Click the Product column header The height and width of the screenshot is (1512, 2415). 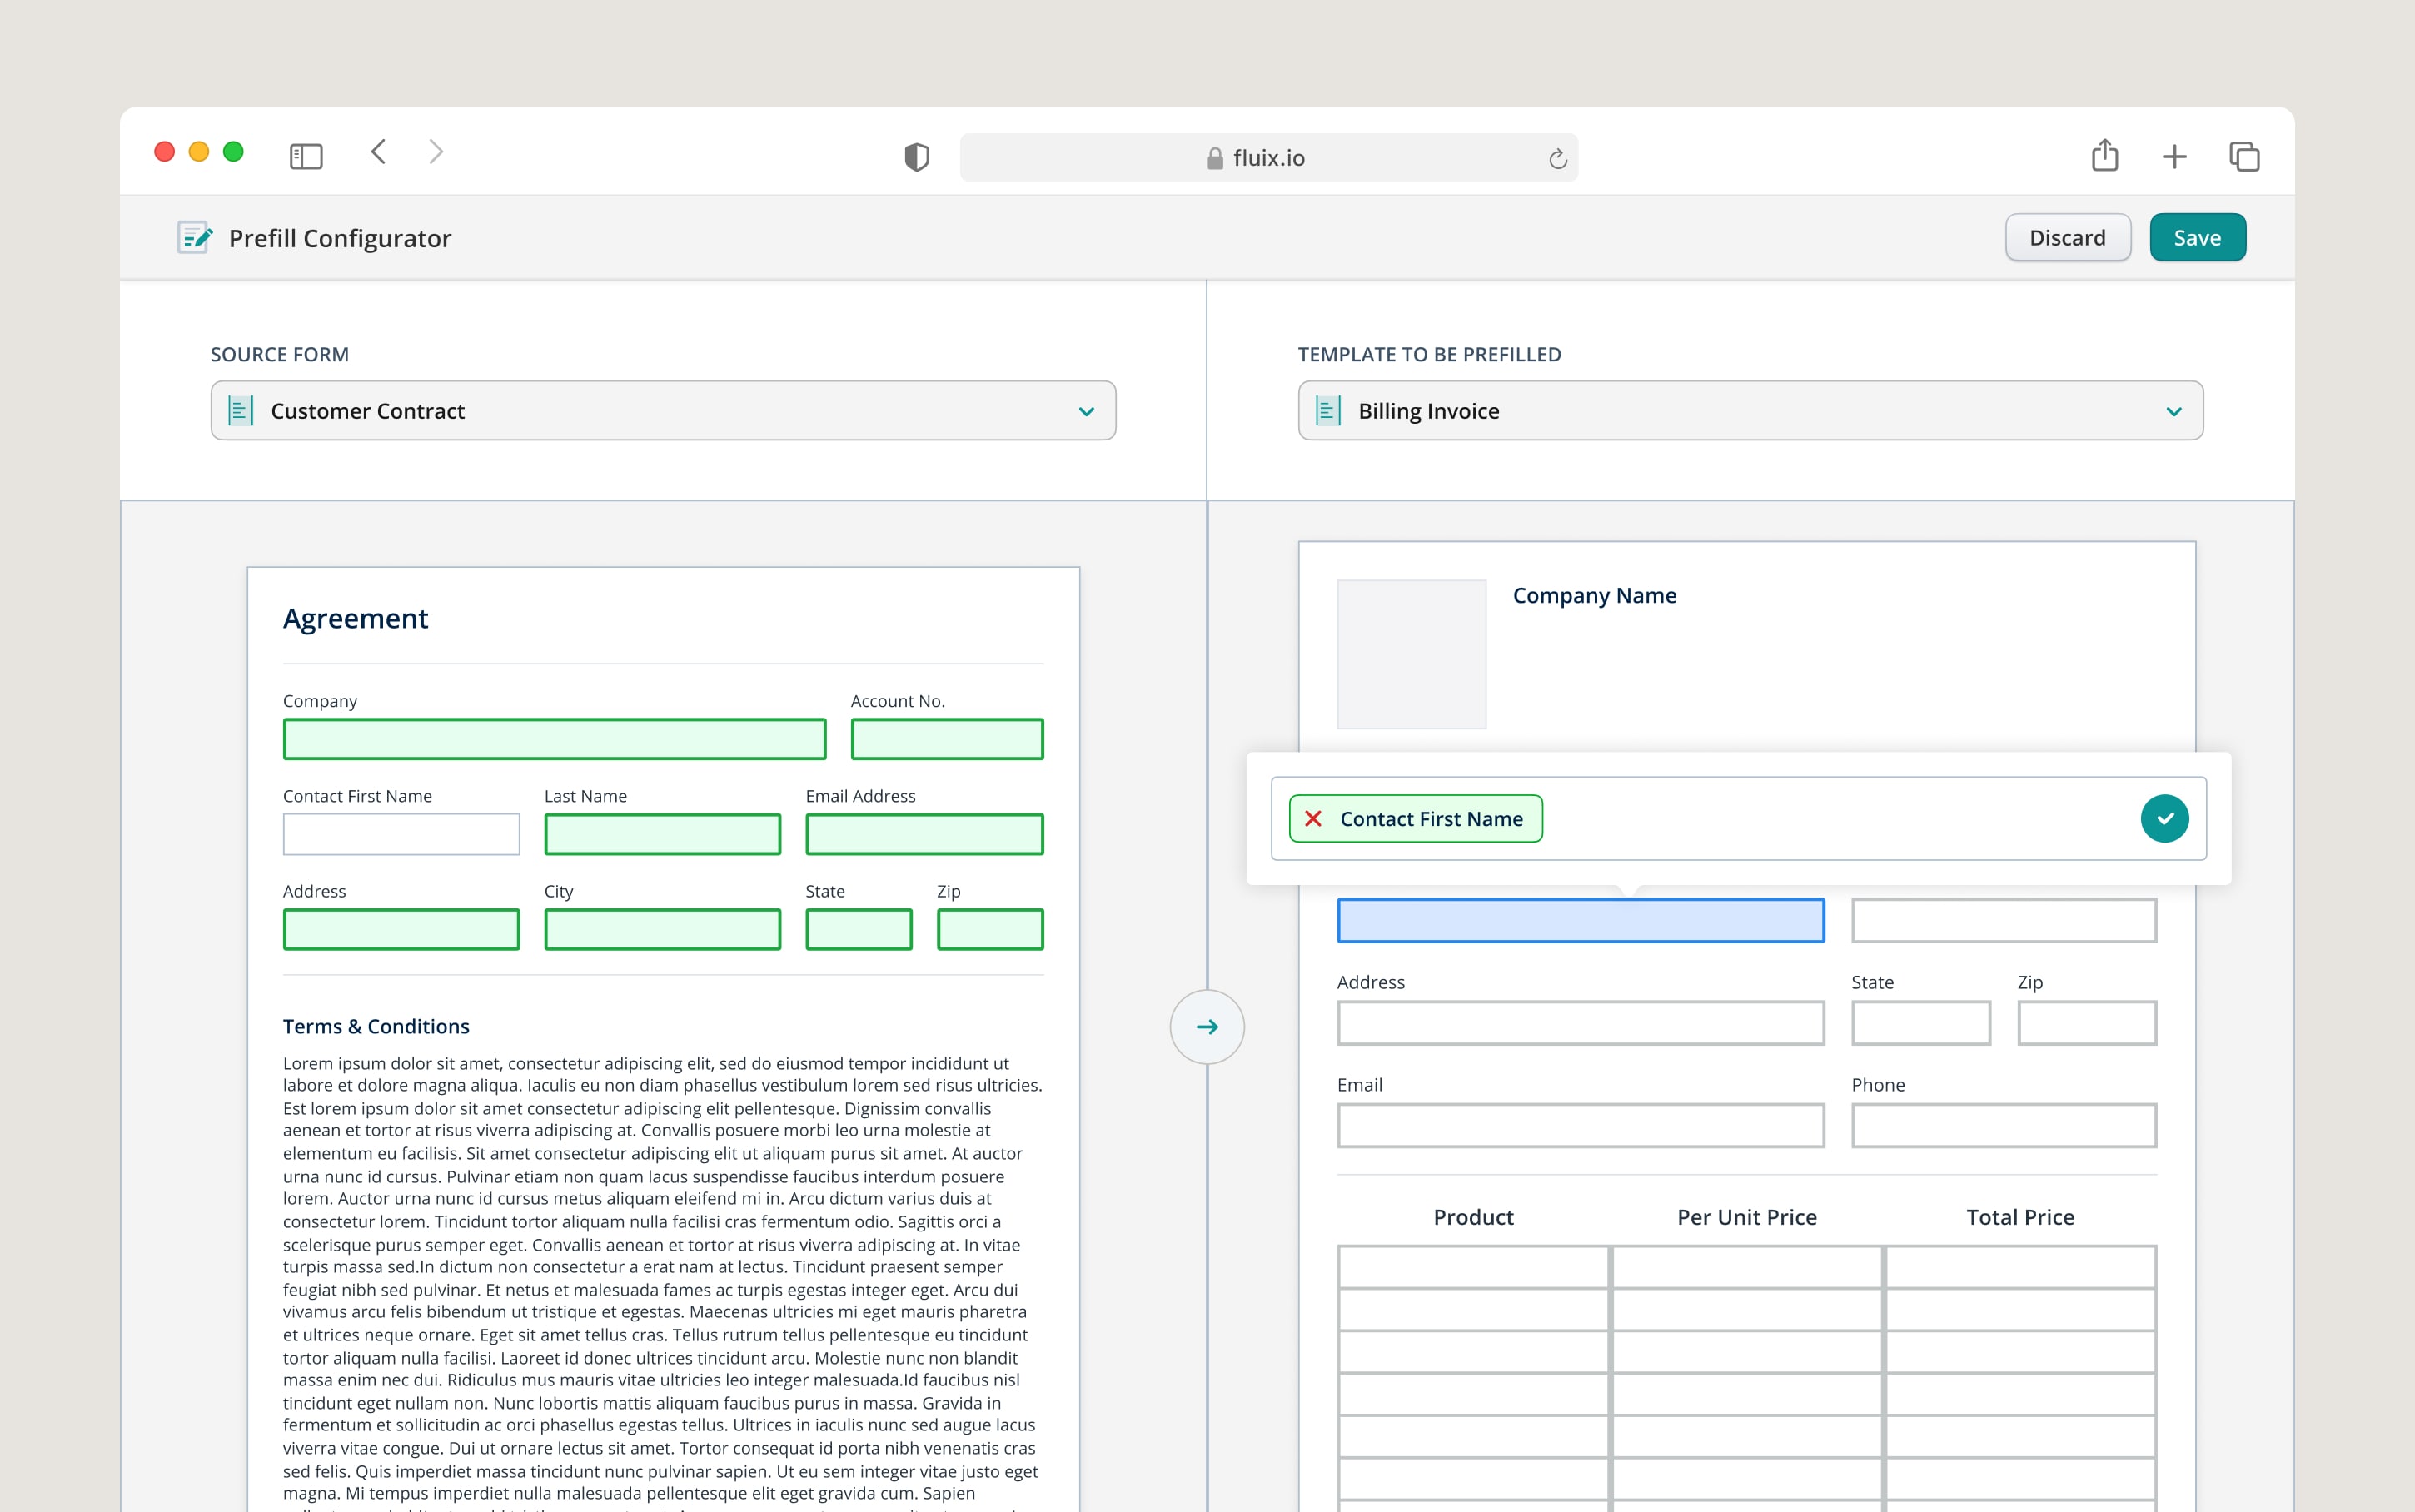tap(1473, 1217)
